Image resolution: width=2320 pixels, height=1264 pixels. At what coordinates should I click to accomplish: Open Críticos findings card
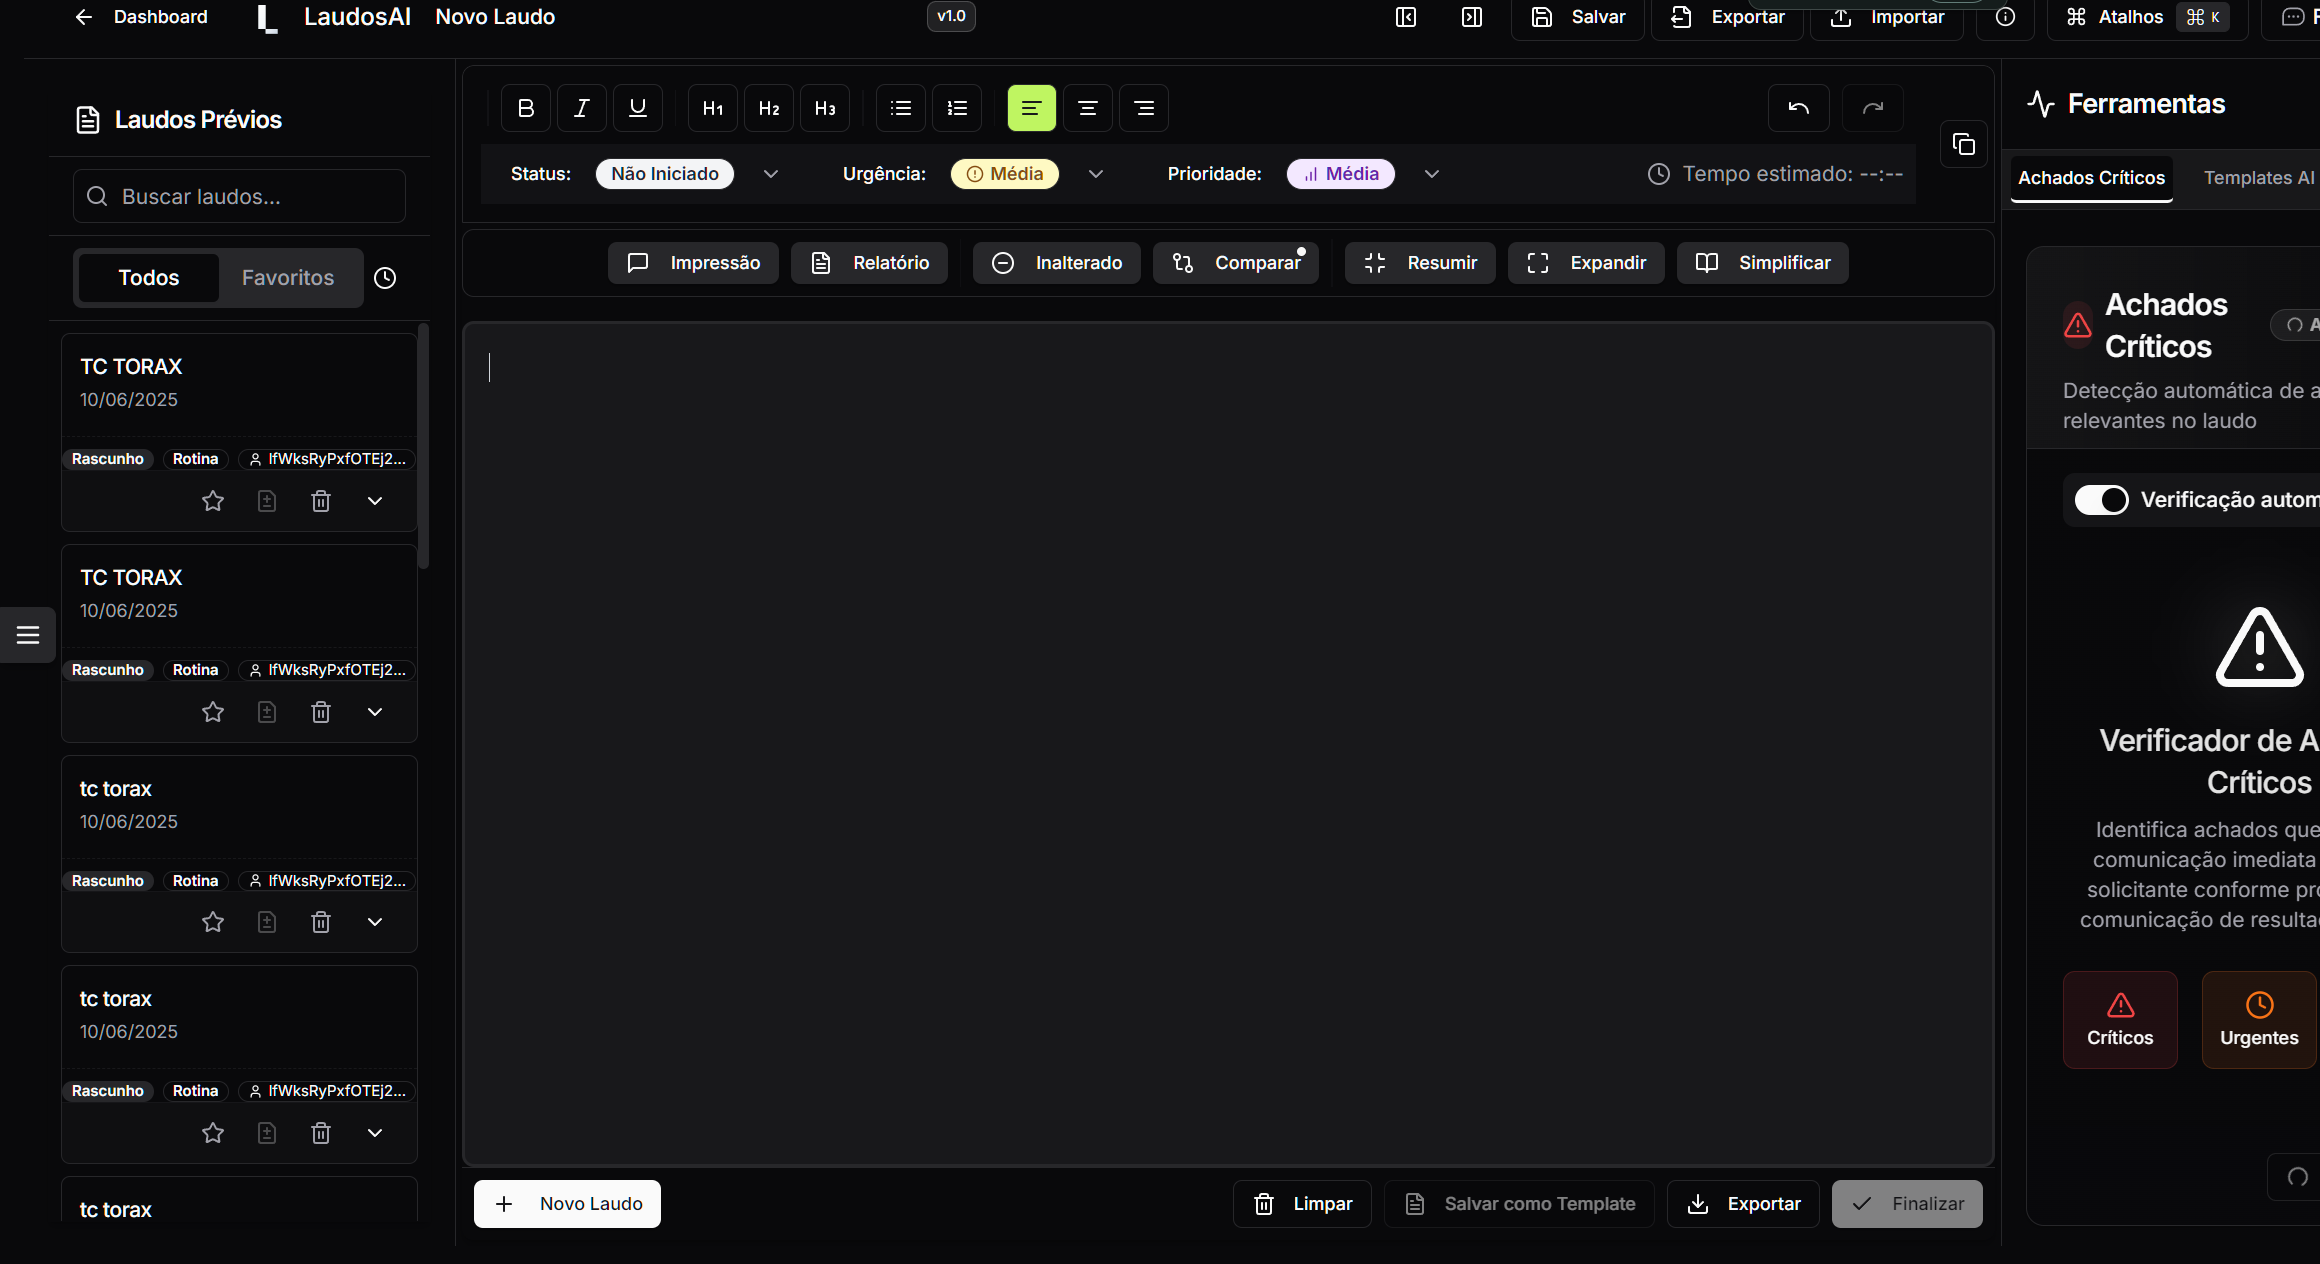click(x=2120, y=1020)
